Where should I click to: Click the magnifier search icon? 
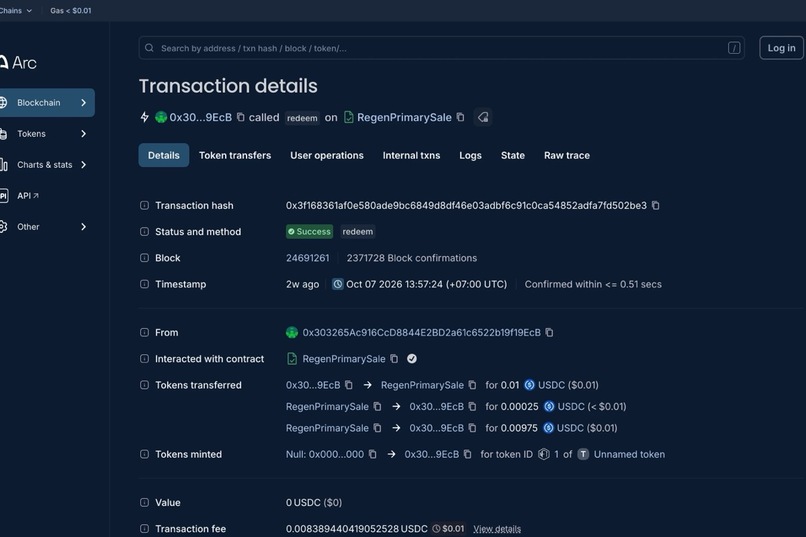[149, 48]
